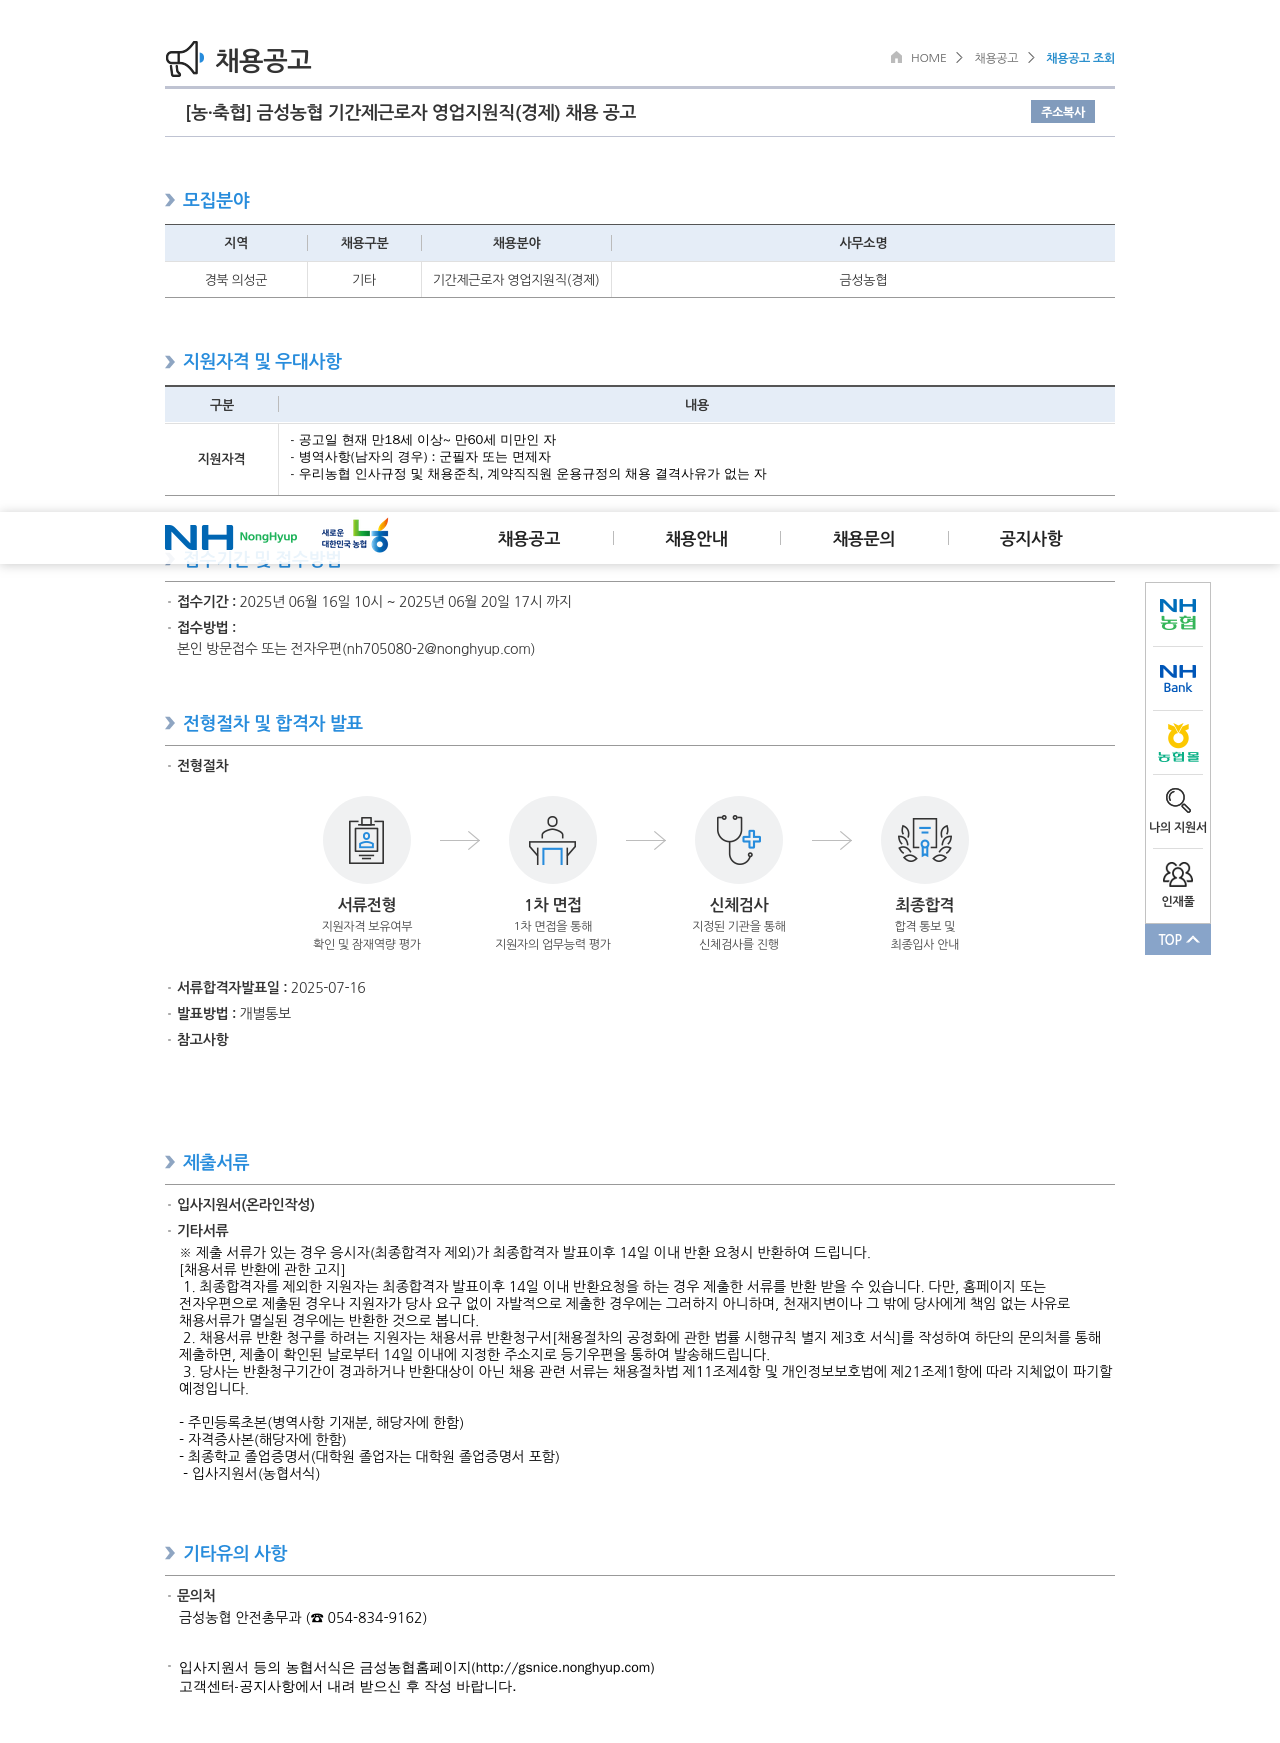Click the TOP button in sidebar
Viewport: 1280px width, 1743px height.
(x=1178, y=939)
